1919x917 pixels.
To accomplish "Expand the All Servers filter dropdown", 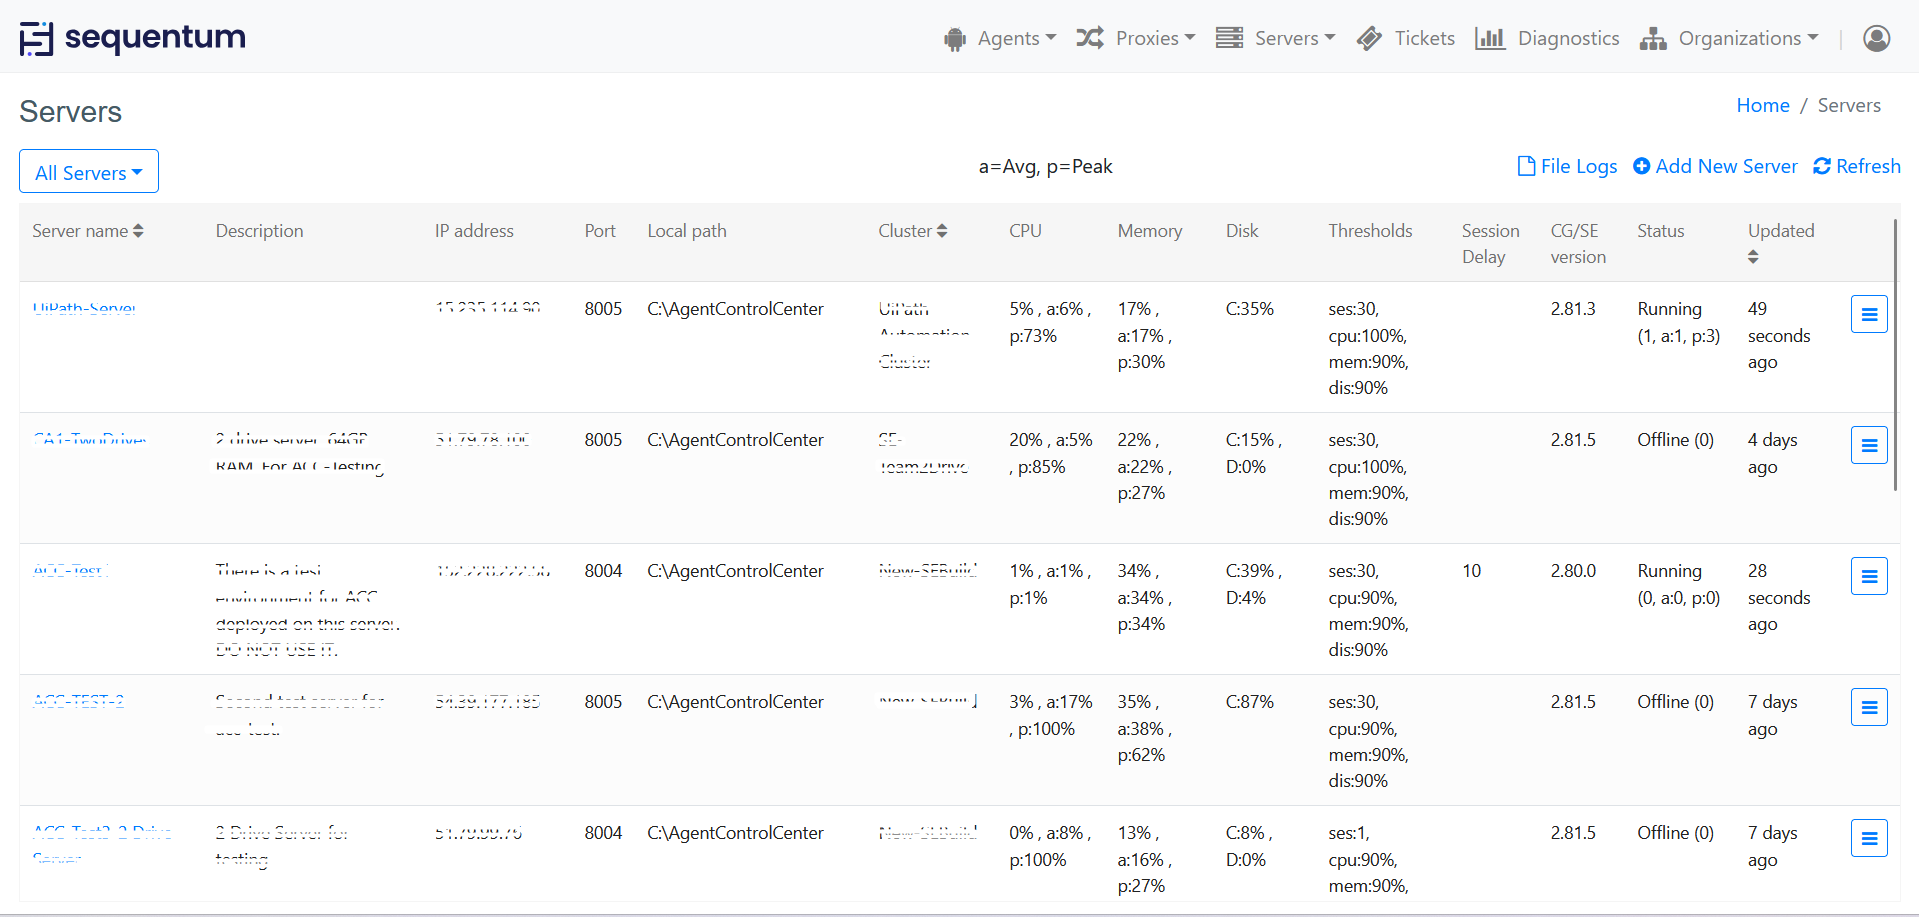I will point(89,172).
